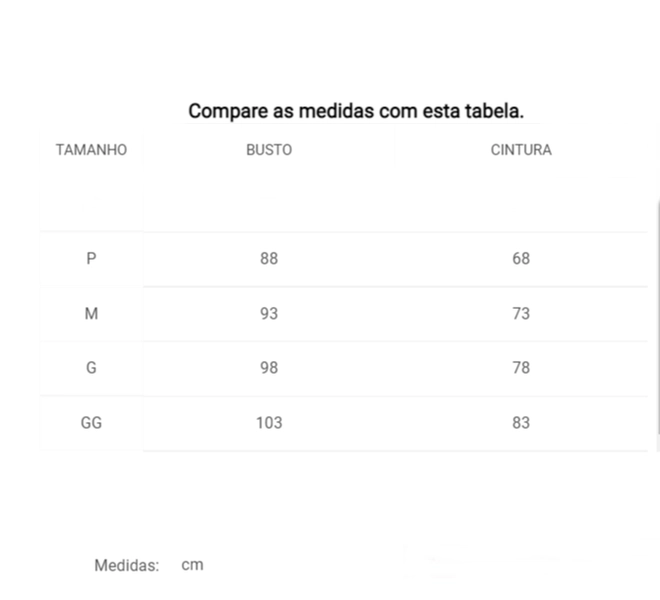Select the GG size row label
Viewport: 660px width, 600px height.
(x=91, y=423)
